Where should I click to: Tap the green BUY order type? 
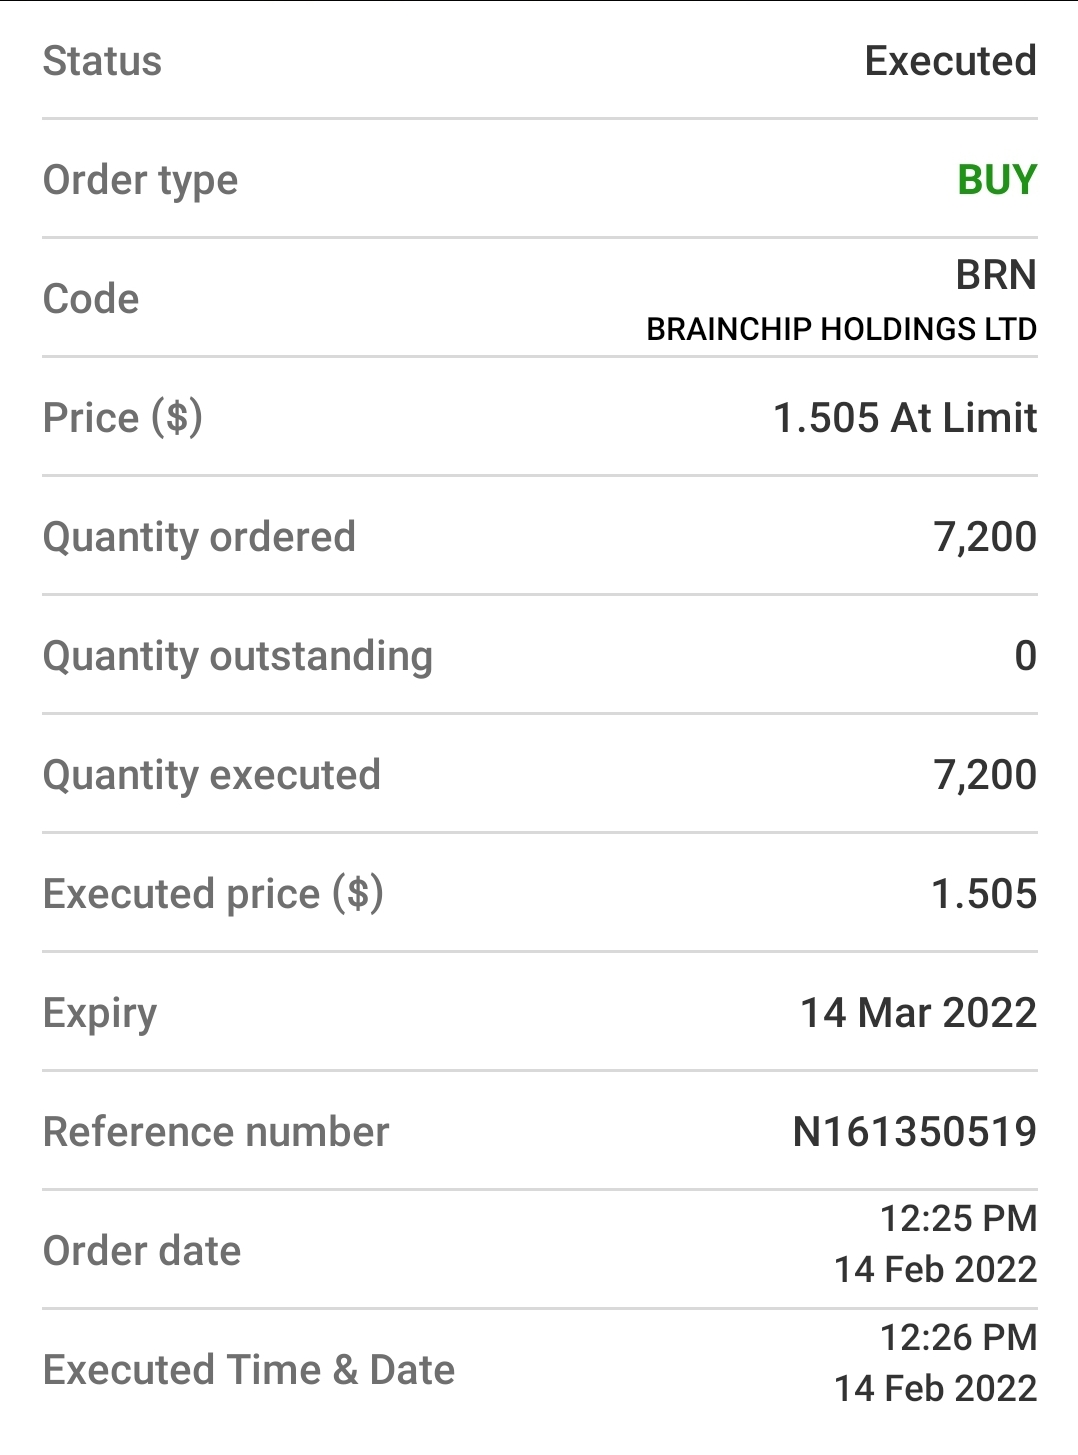click(997, 180)
